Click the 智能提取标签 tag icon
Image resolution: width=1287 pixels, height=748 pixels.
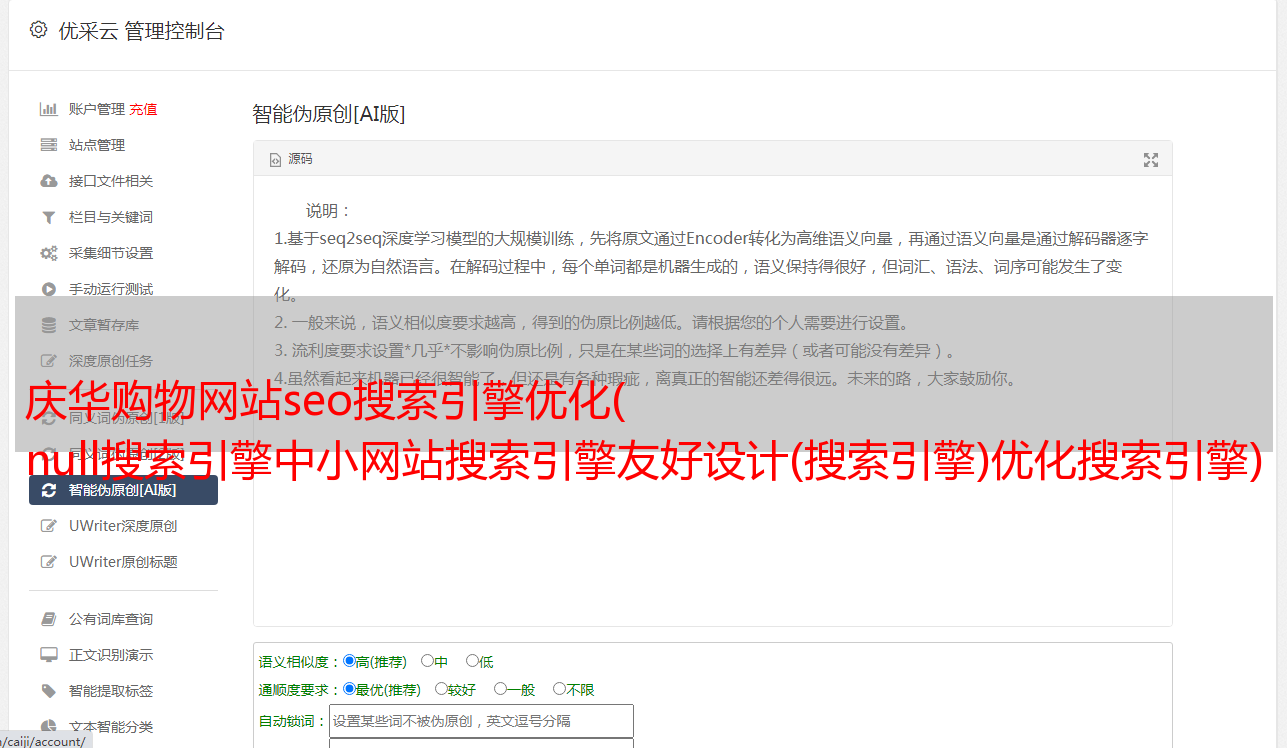pos(48,691)
